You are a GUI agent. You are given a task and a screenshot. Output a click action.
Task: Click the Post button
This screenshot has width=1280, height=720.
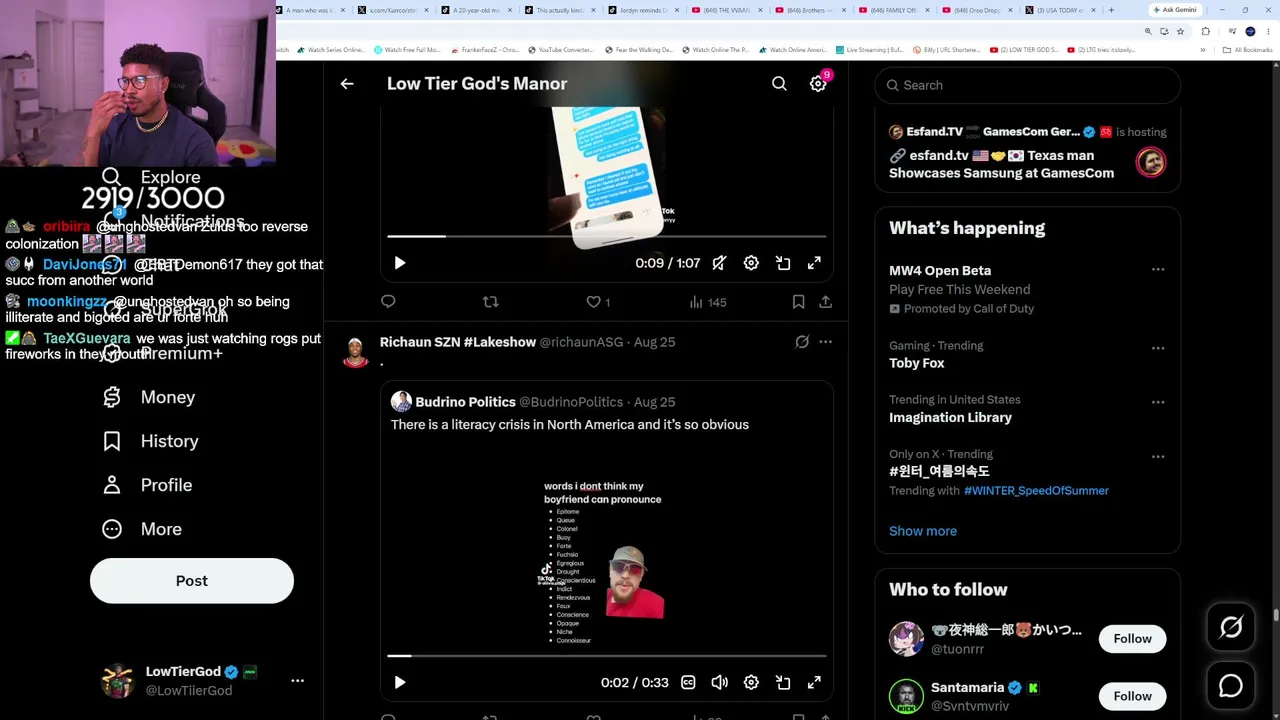point(192,581)
